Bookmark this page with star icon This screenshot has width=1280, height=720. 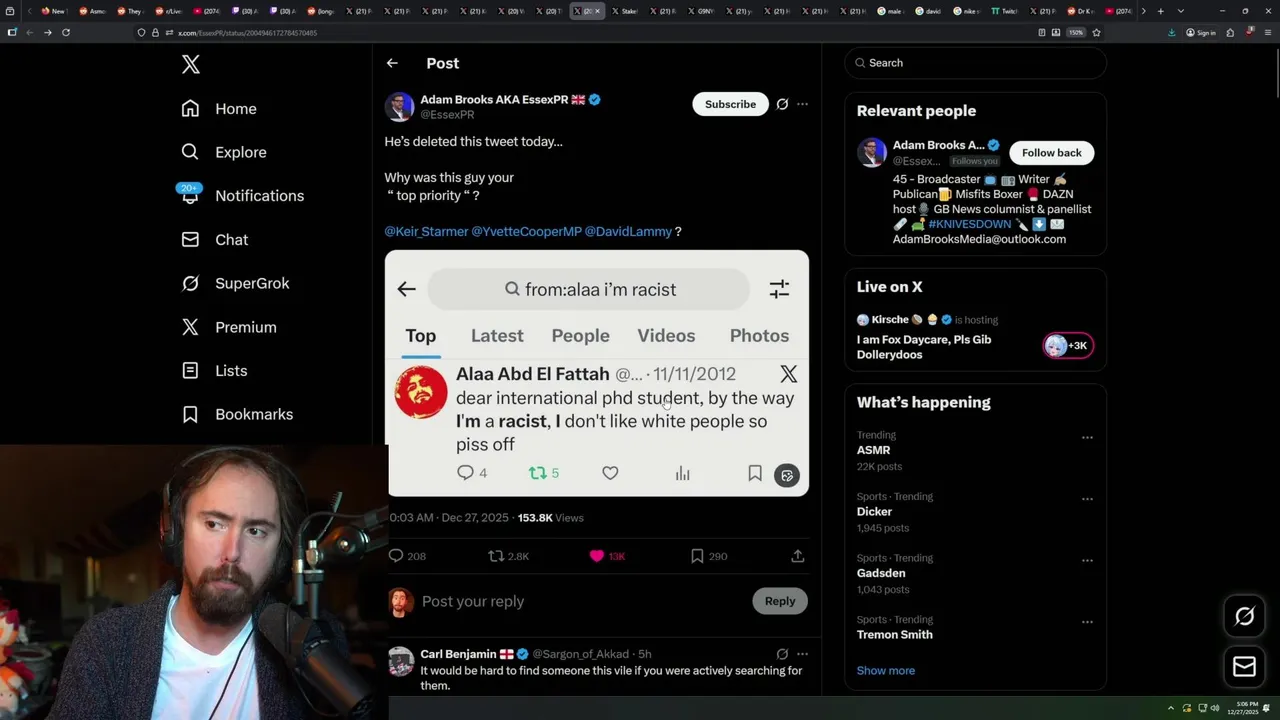[1096, 33]
